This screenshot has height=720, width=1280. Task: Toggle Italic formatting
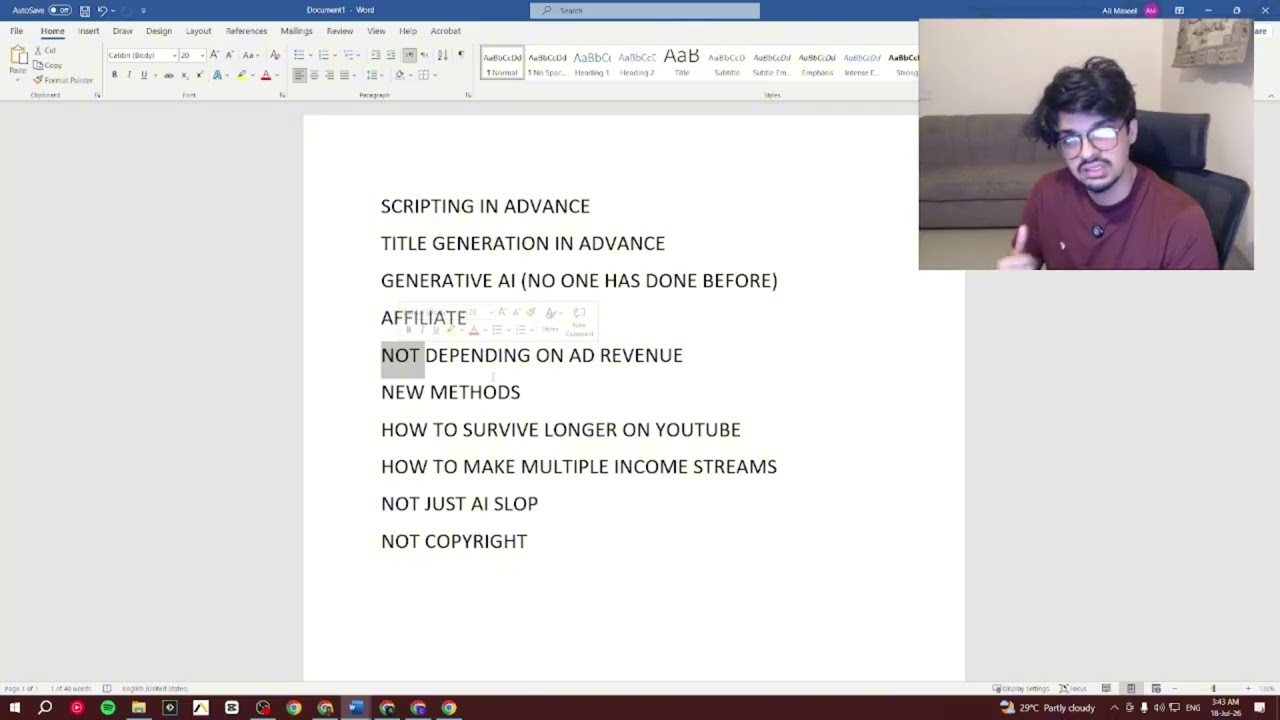[x=129, y=75]
